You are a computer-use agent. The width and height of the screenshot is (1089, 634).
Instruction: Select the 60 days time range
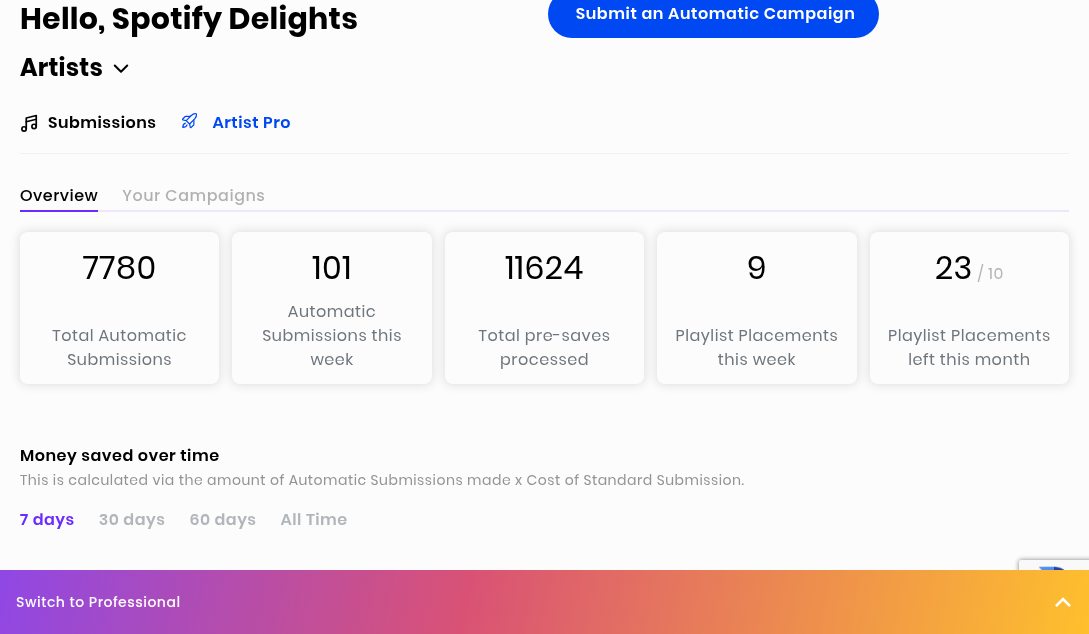[x=222, y=520]
